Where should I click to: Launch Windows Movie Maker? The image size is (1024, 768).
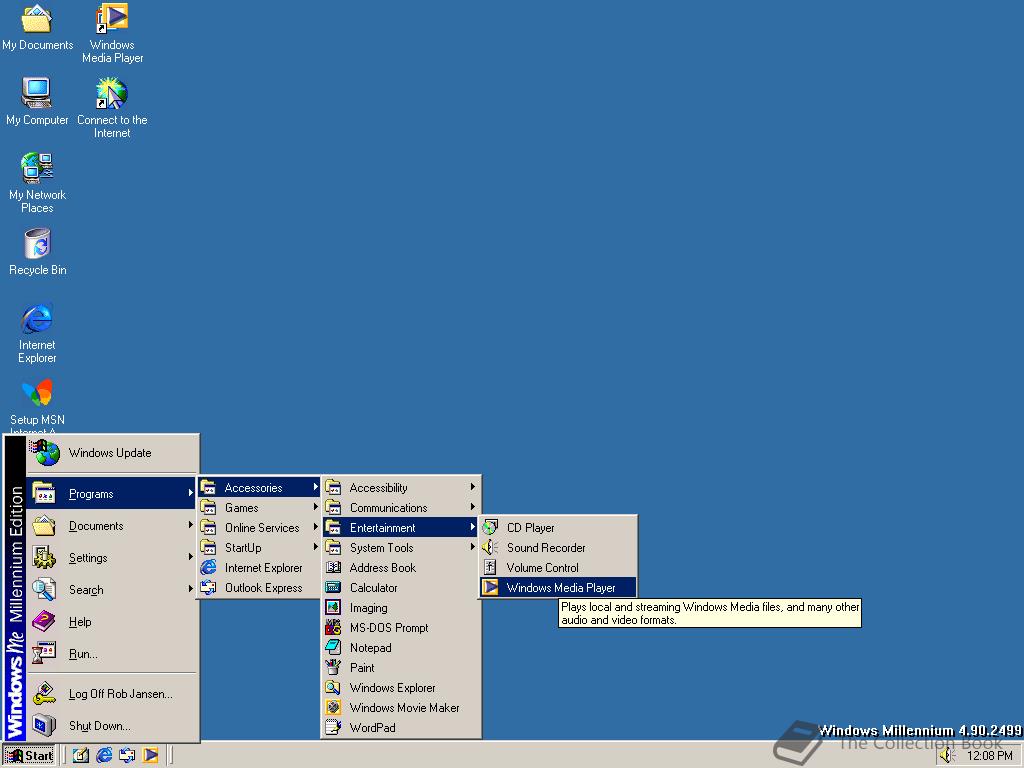[x=401, y=708]
